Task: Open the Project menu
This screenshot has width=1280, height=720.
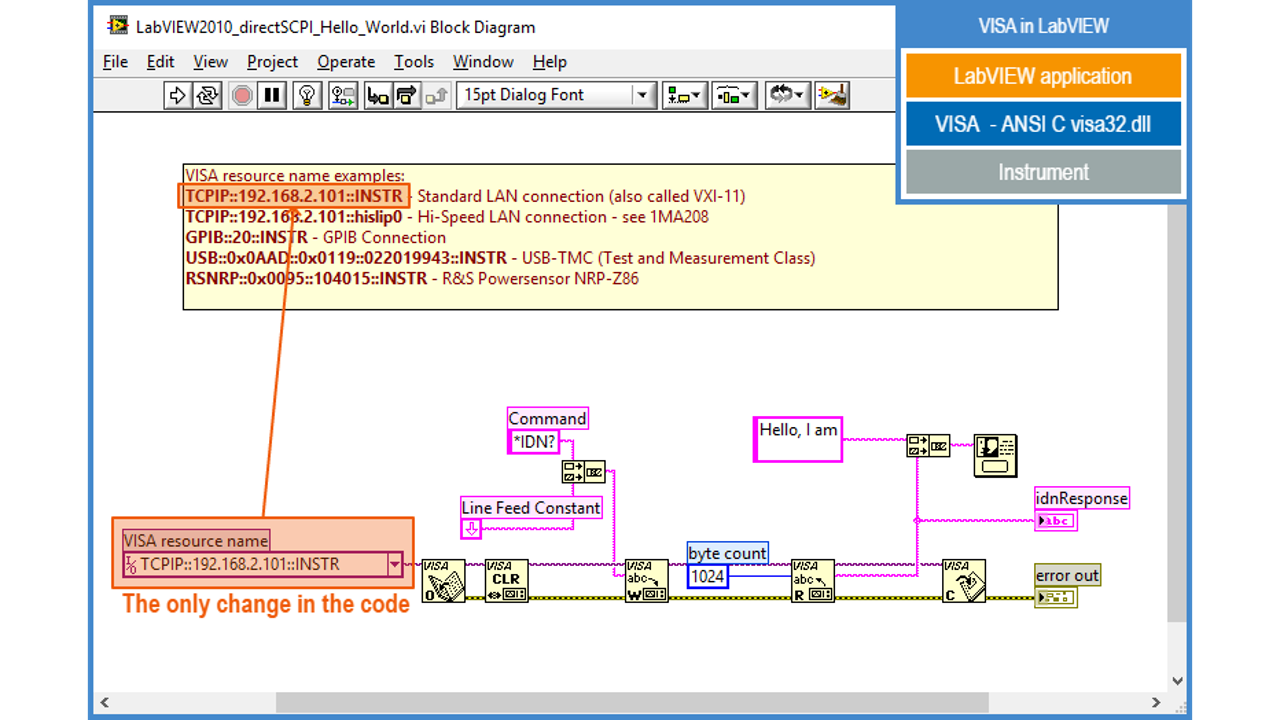Action: [272, 62]
